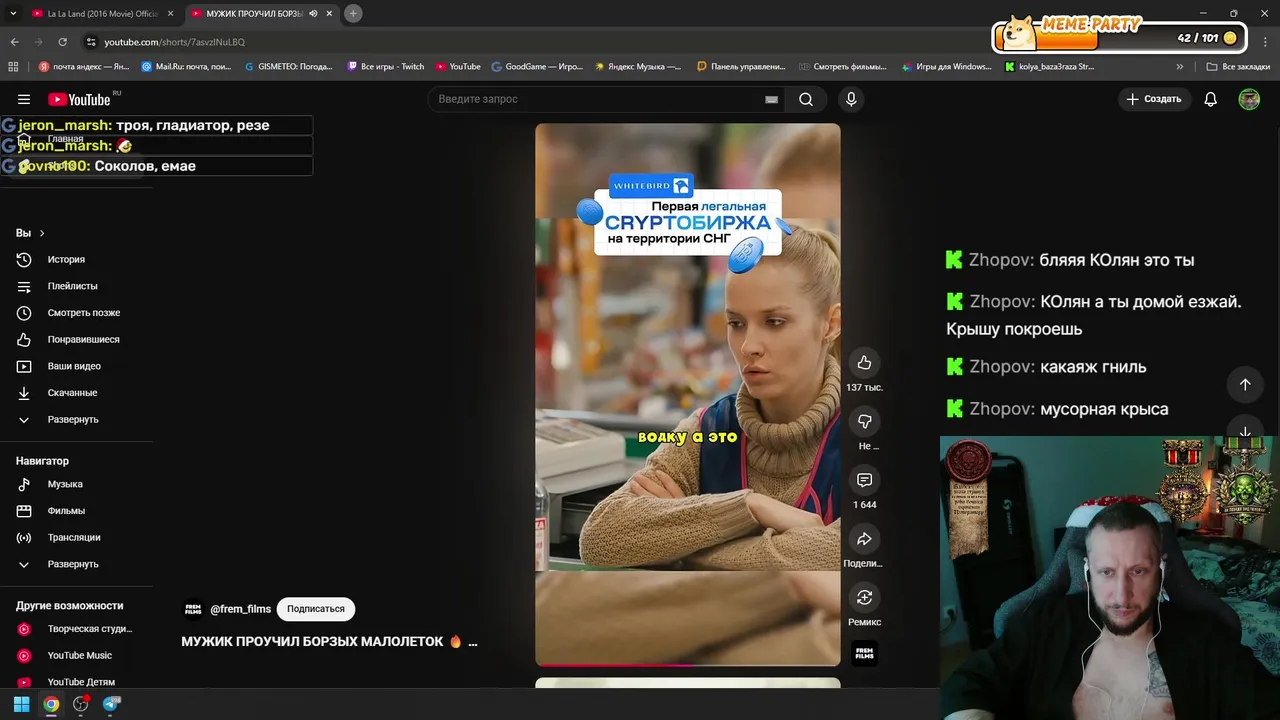Open the Twitch bookmark Все игры
The height and width of the screenshot is (720, 1280).
(x=386, y=67)
